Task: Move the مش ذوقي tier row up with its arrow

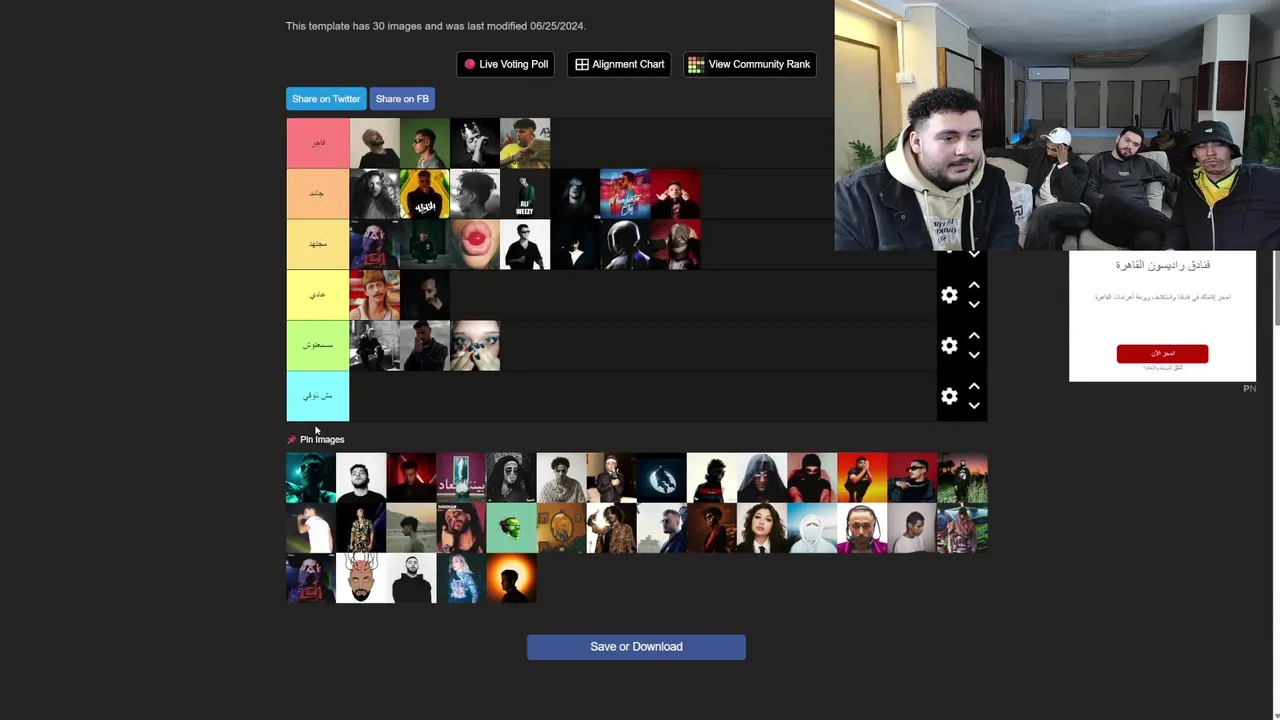Action: 974,387
